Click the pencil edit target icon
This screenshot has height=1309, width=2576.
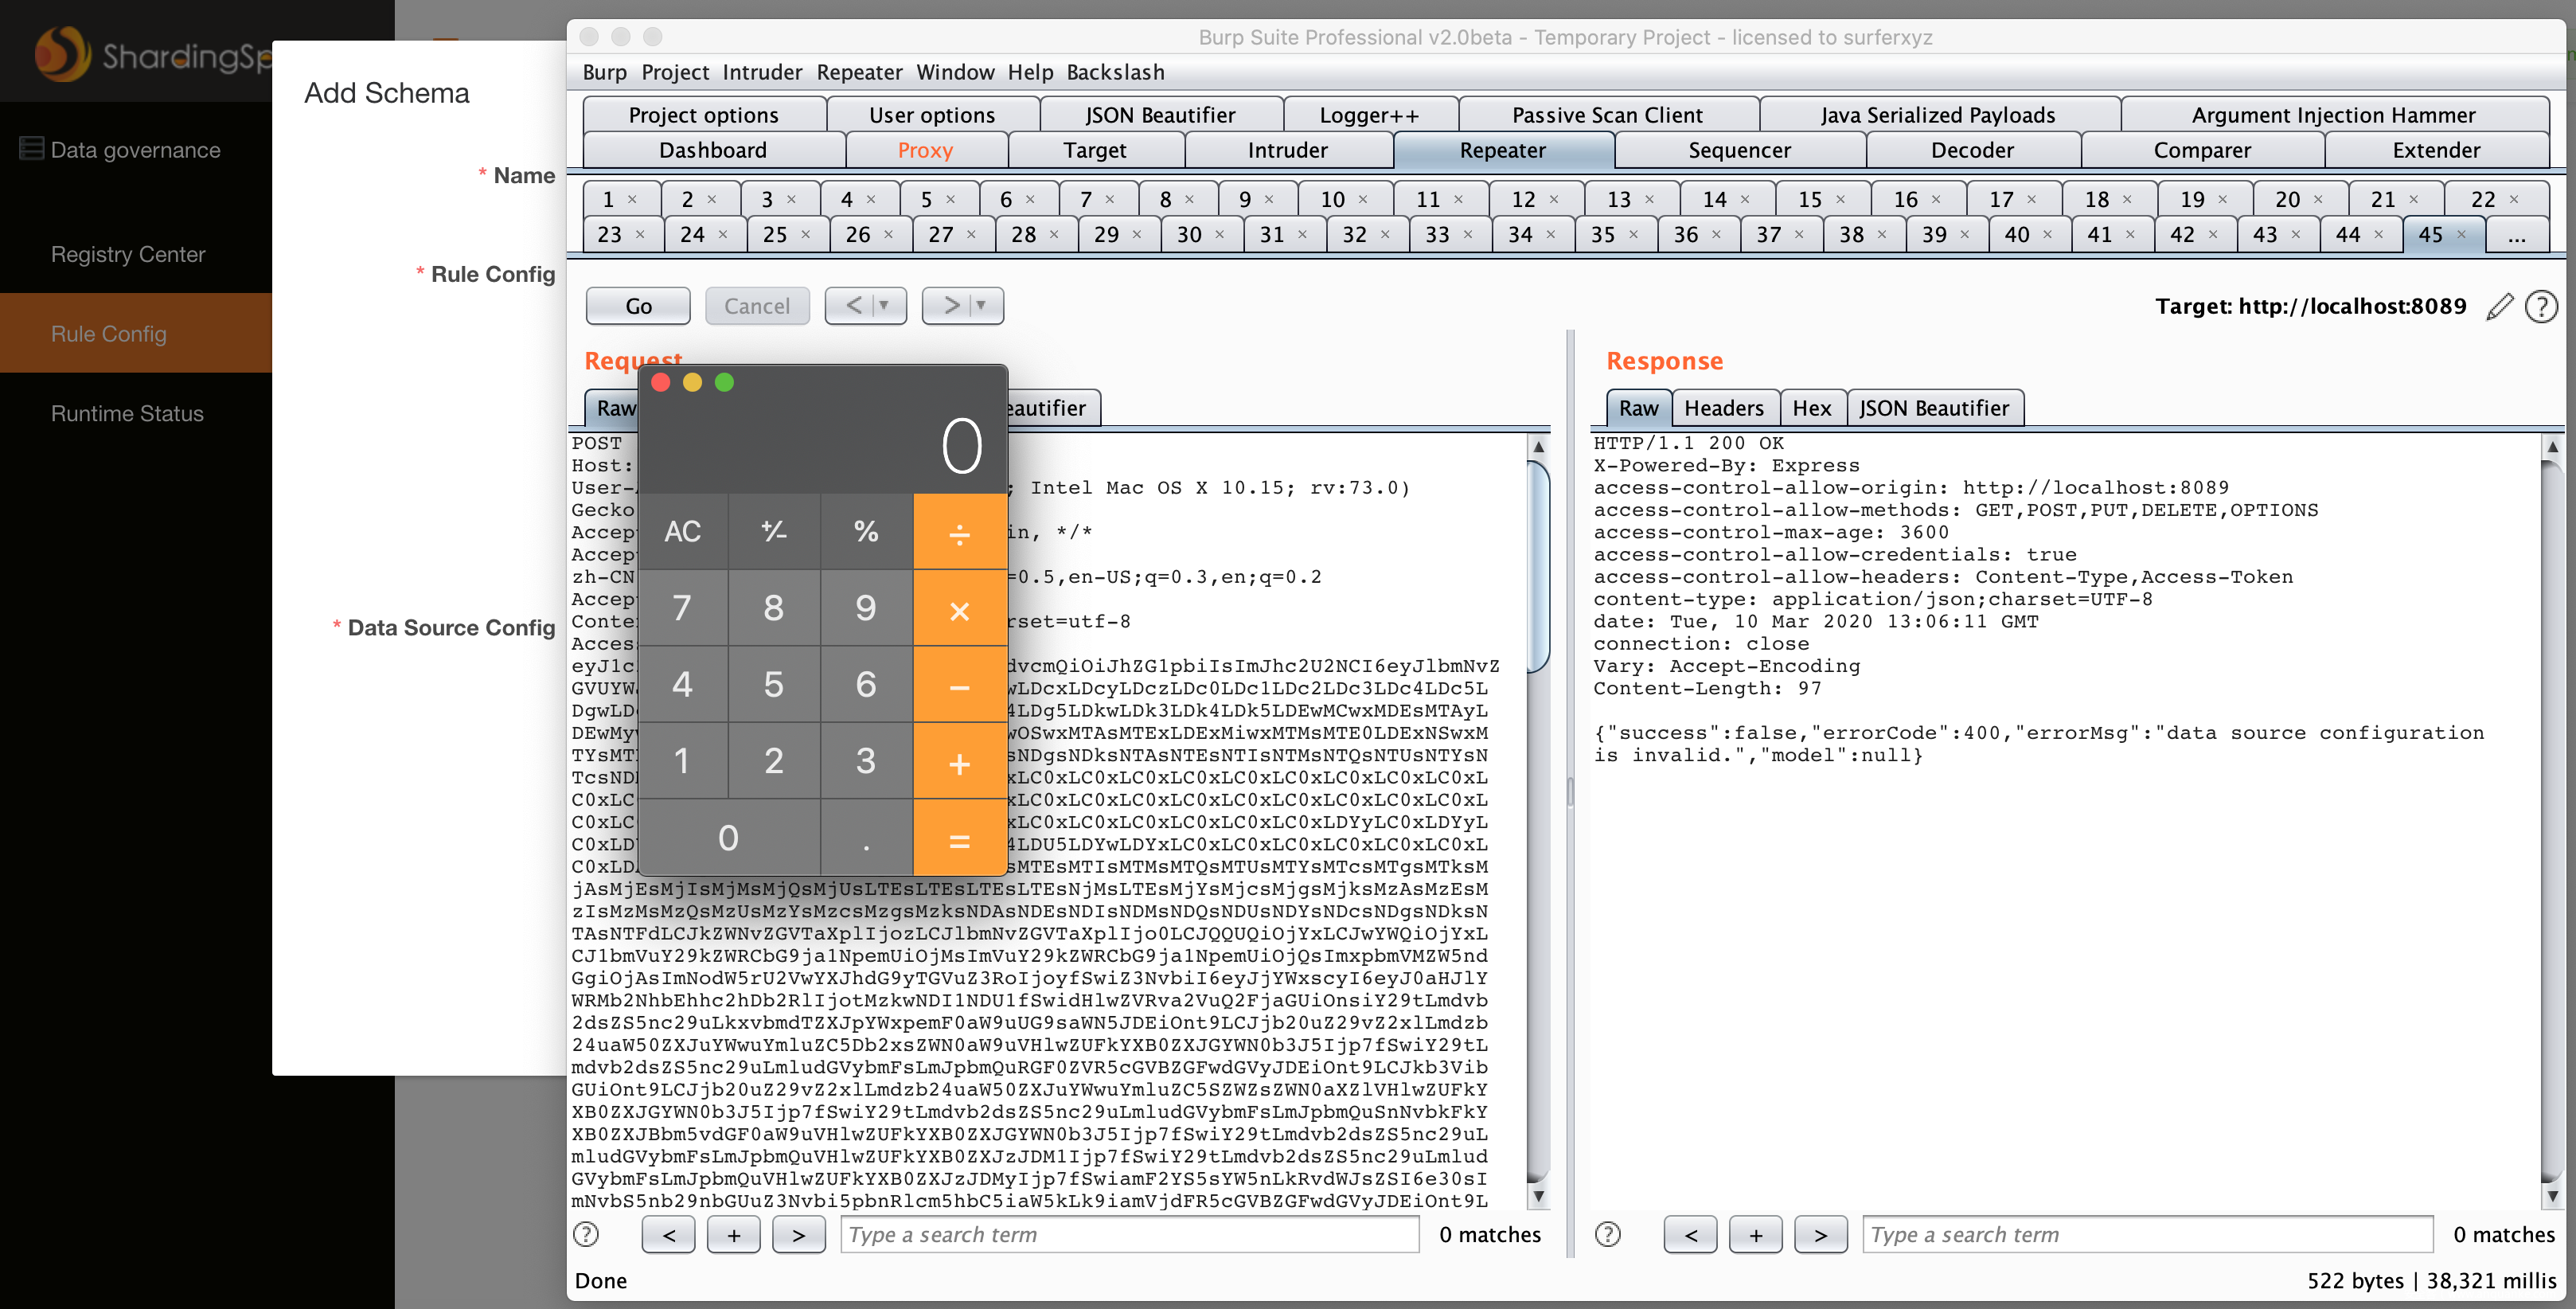(2498, 306)
